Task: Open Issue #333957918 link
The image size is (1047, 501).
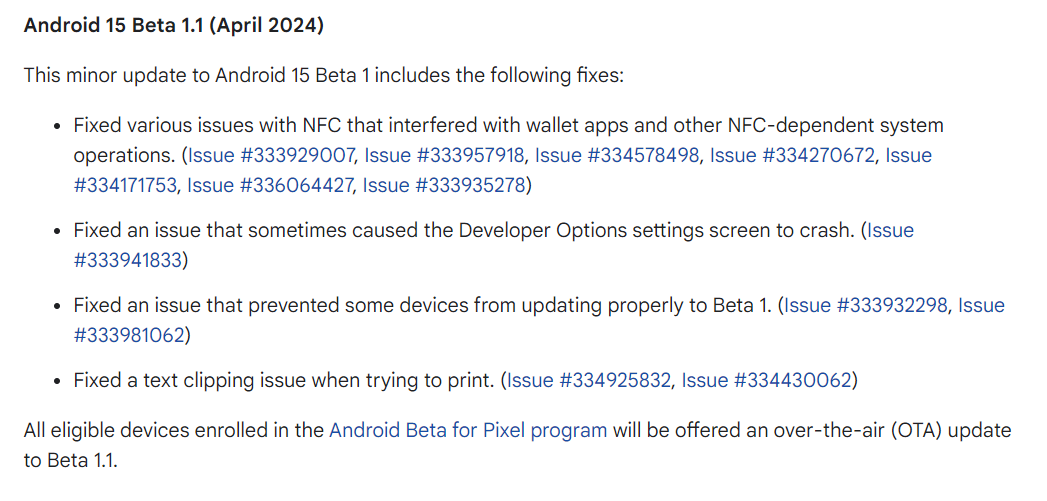Action: (444, 156)
